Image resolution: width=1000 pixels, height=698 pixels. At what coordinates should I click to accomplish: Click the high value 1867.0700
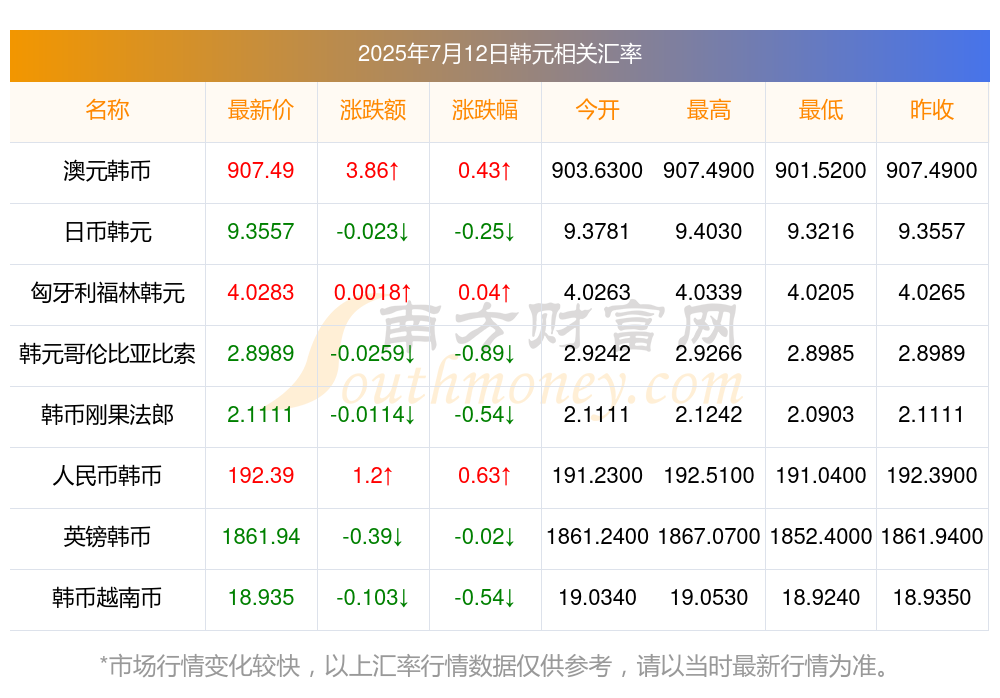(709, 537)
